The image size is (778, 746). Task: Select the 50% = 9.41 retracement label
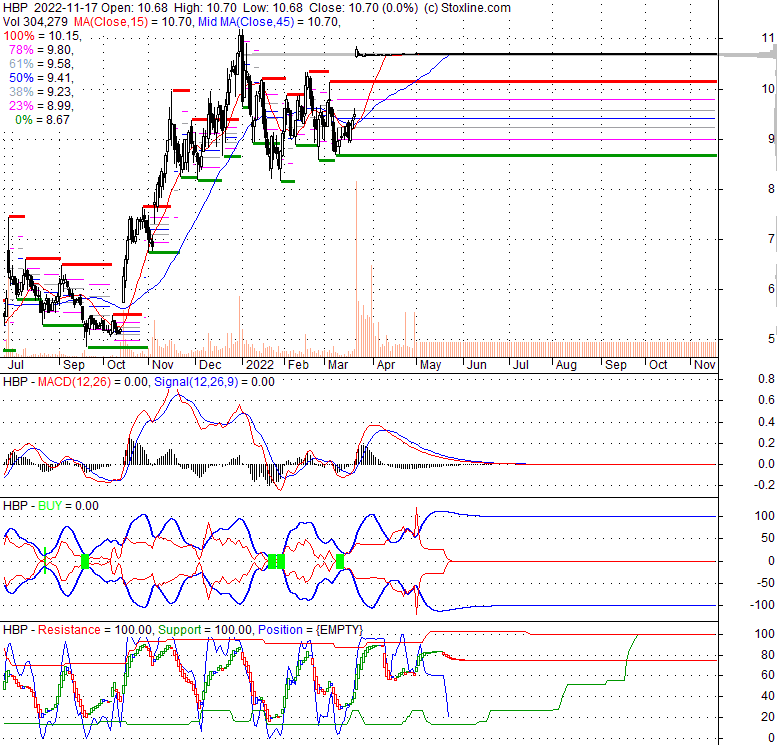pyautogui.click(x=42, y=77)
